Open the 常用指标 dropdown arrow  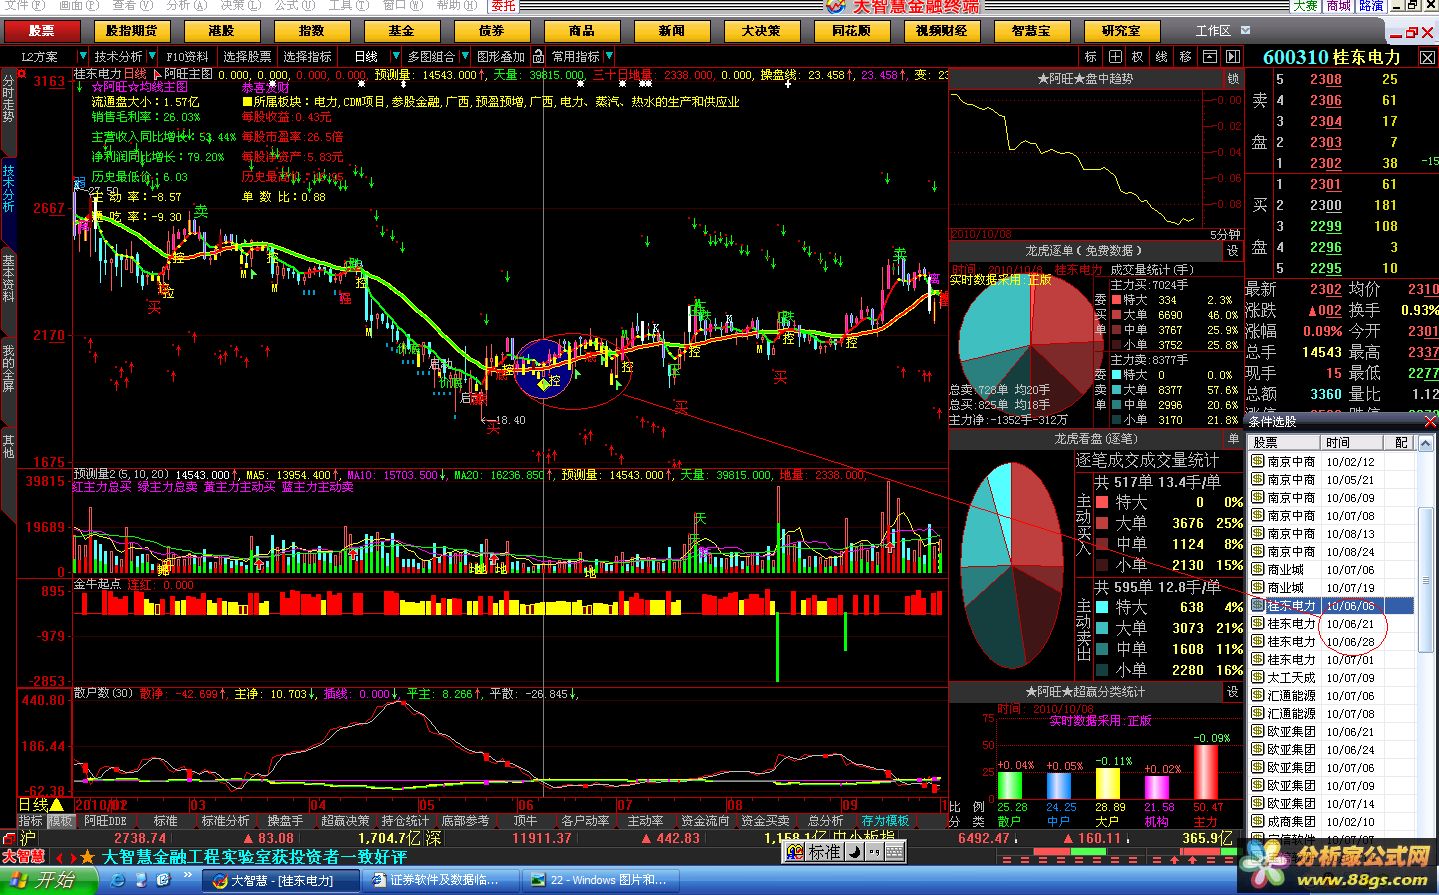tap(609, 57)
